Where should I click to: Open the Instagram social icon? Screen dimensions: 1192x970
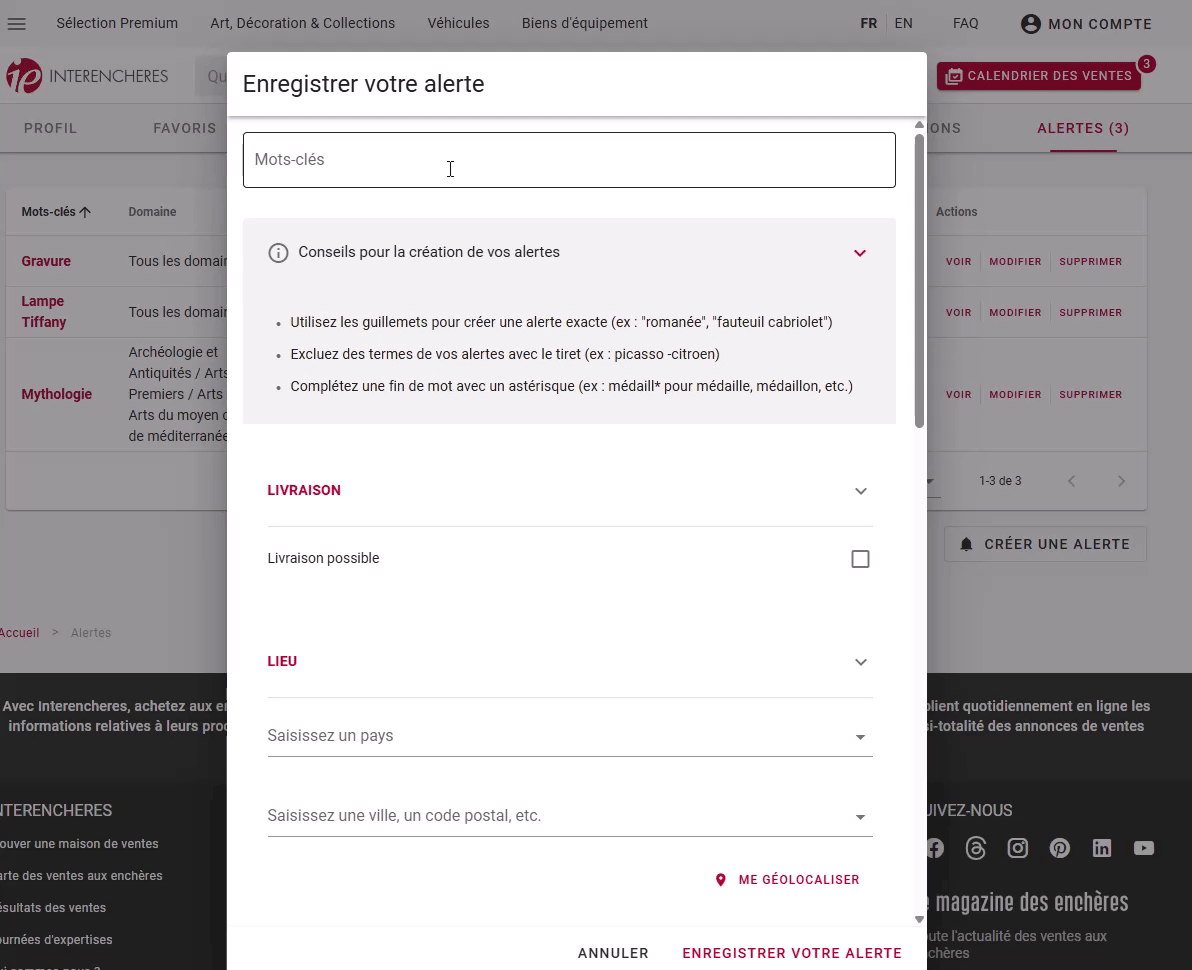[x=1018, y=848]
